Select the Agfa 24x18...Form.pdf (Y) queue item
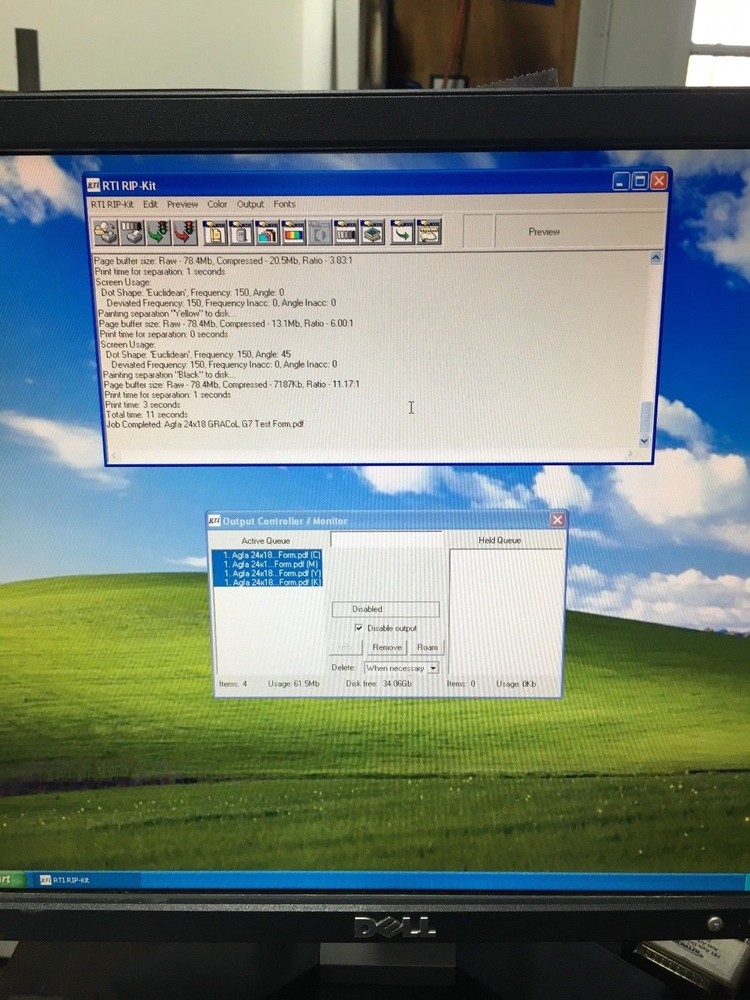The width and height of the screenshot is (750, 1000). click(x=267, y=573)
